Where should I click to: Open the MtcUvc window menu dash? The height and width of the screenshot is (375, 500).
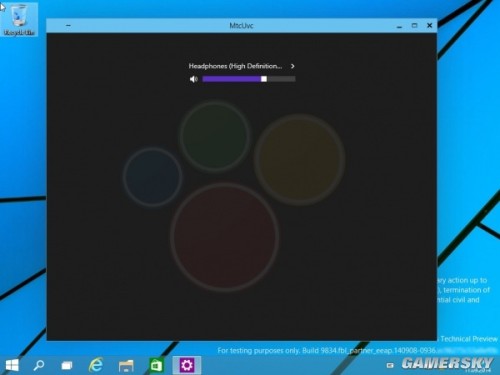pos(68,25)
